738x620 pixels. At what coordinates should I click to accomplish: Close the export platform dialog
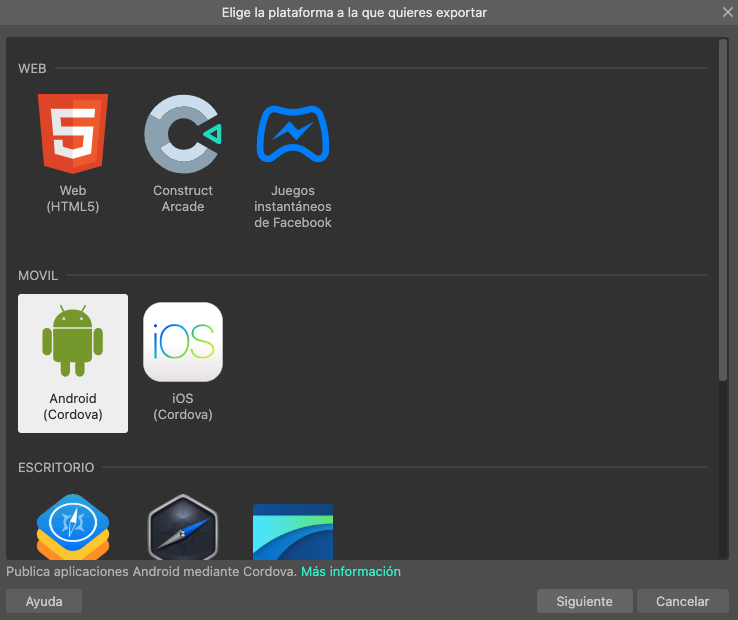coord(728,12)
